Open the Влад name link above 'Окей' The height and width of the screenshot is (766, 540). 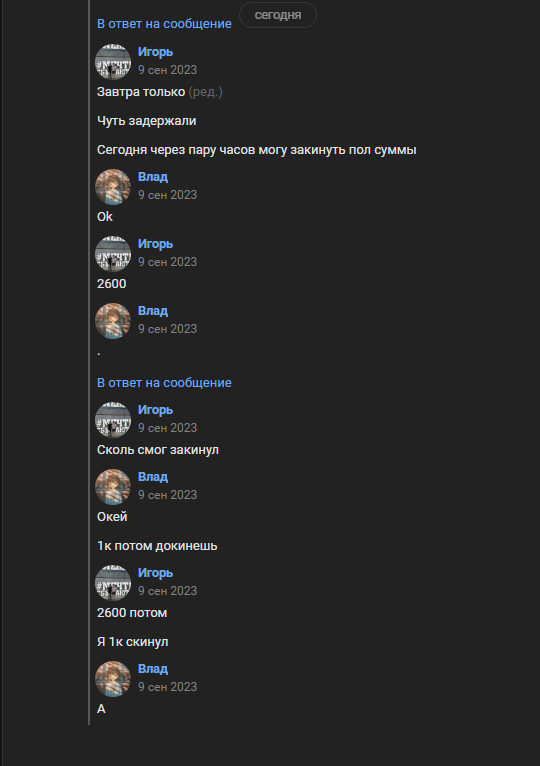153,477
